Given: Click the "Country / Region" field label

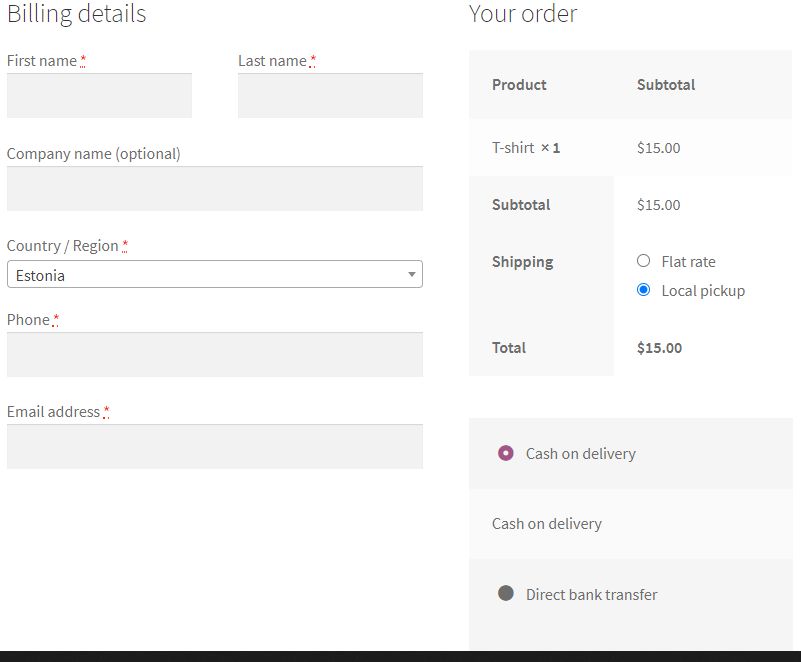Looking at the screenshot, I should [62, 246].
